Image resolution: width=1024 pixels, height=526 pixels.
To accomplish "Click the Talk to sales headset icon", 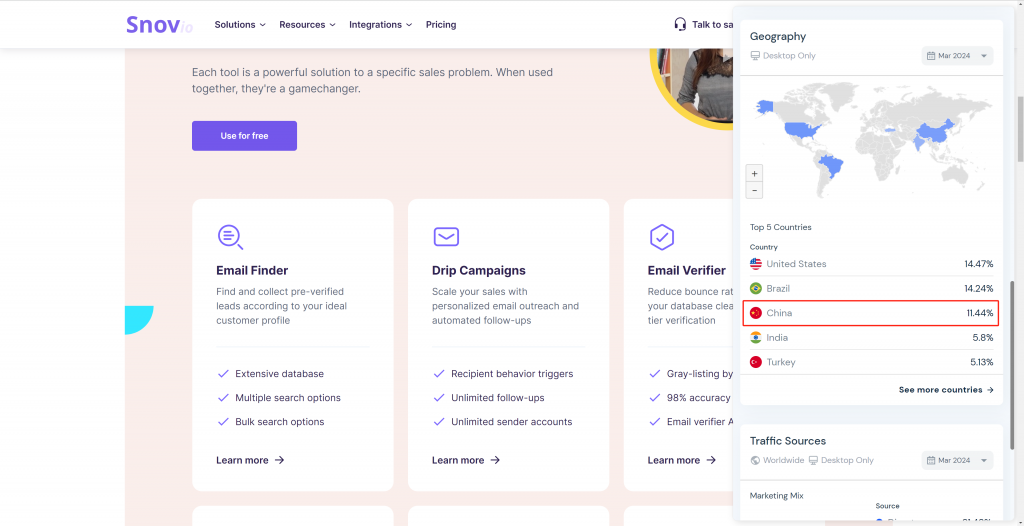I will 680,24.
